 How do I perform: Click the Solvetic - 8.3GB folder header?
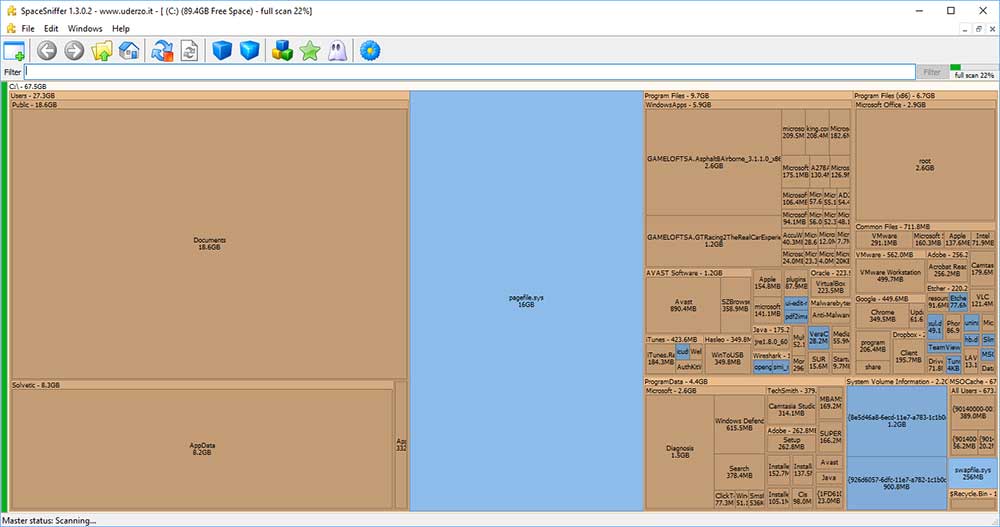click(202, 385)
